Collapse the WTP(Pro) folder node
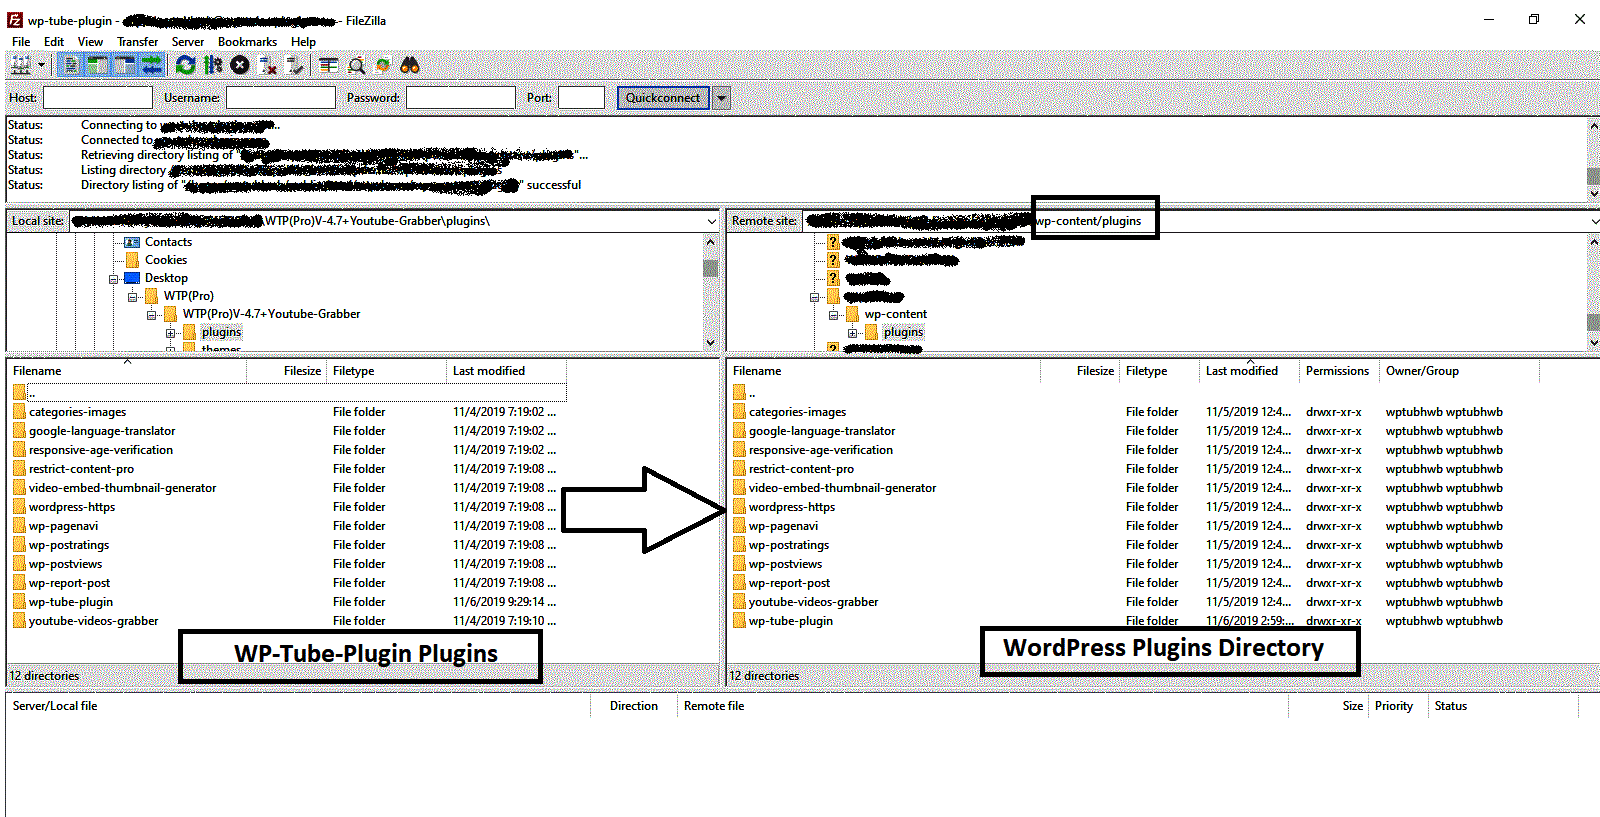1600x817 pixels. click(x=133, y=297)
